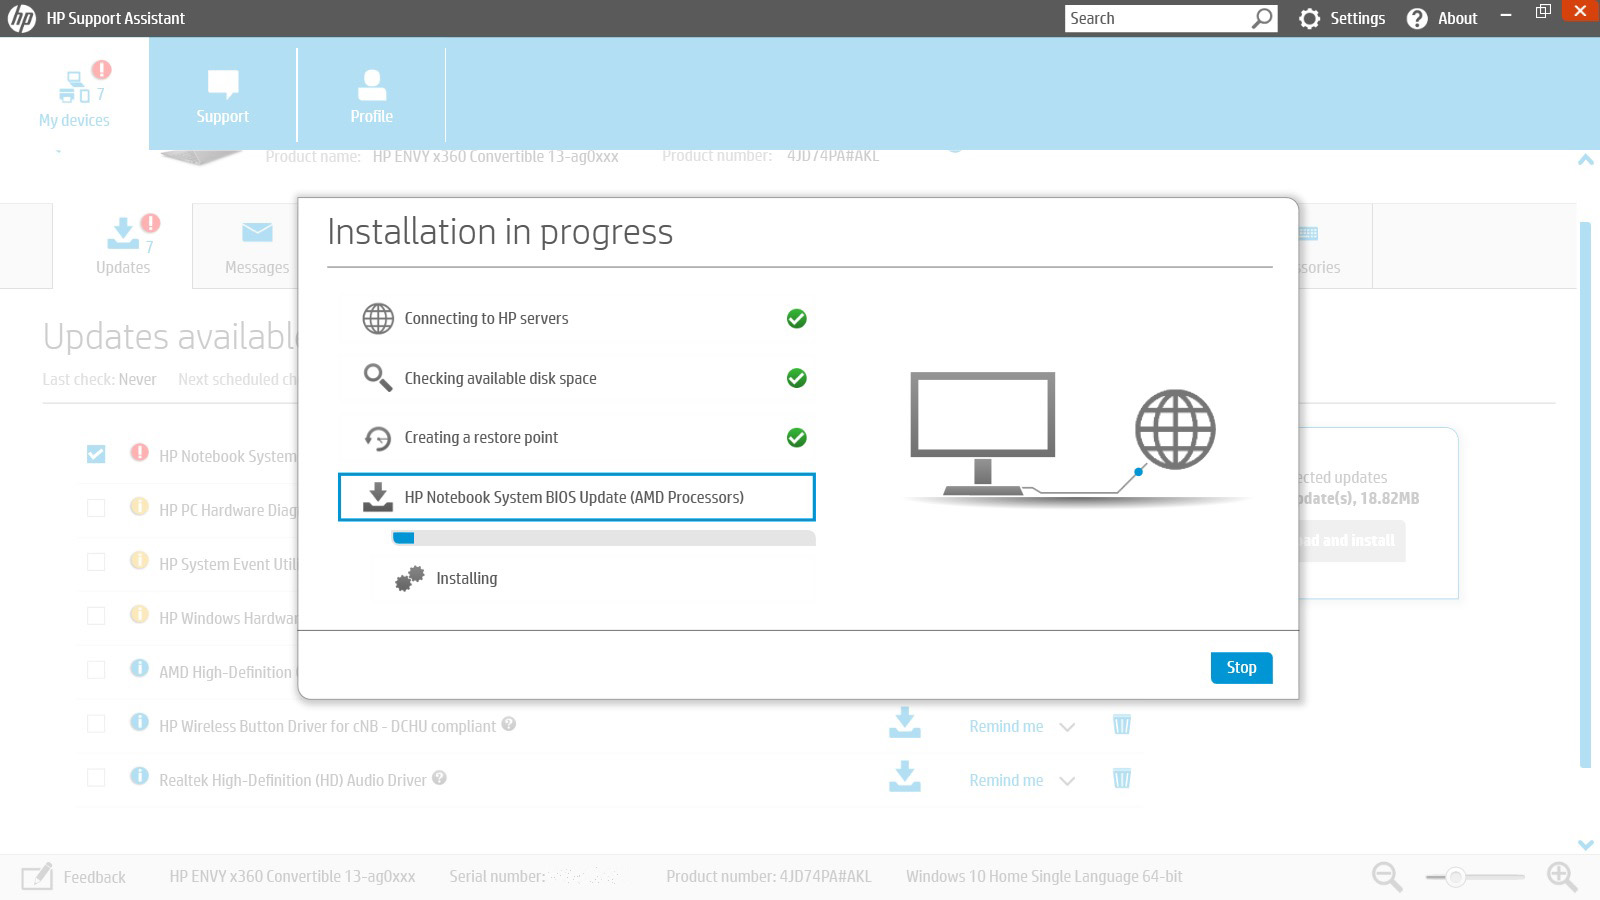1600x900 pixels.
Task: Click the info icon beside AMD High-Definition
Action: [140, 668]
